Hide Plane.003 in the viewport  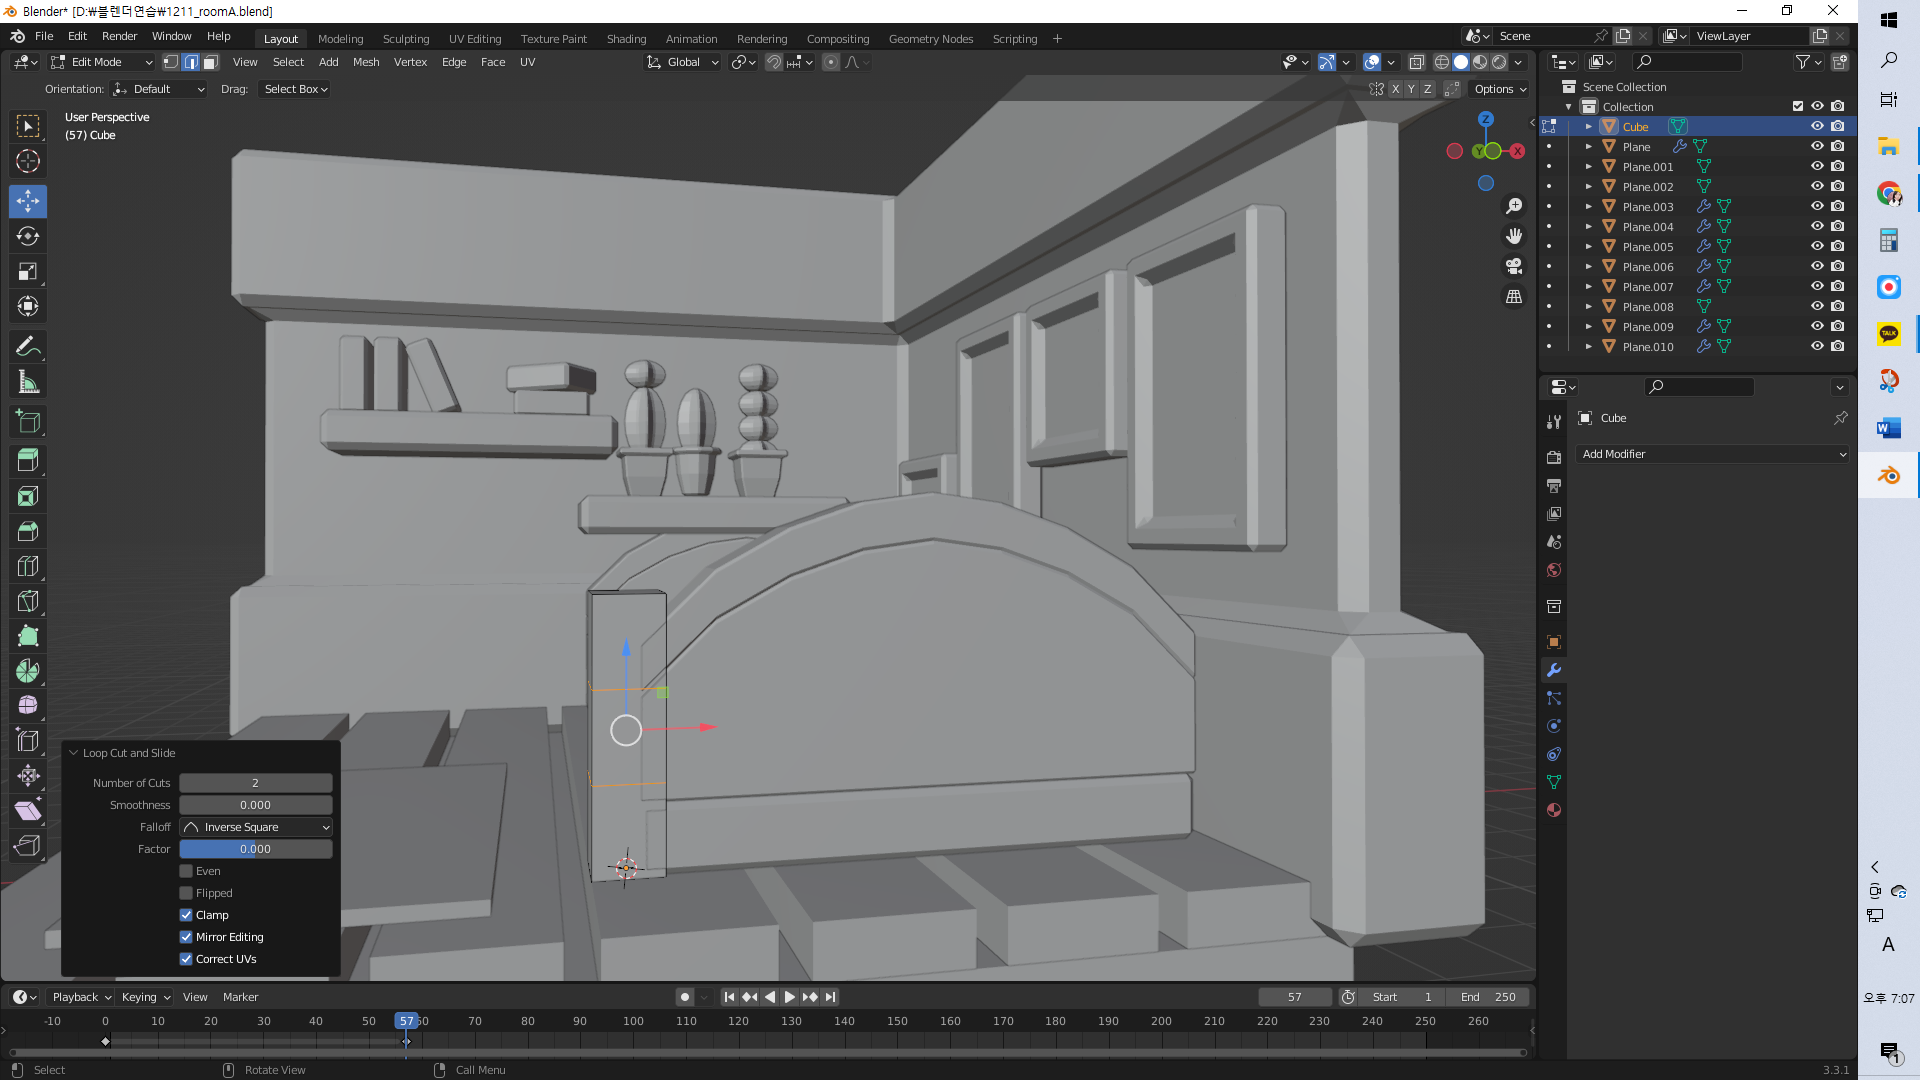[1817, 206]
